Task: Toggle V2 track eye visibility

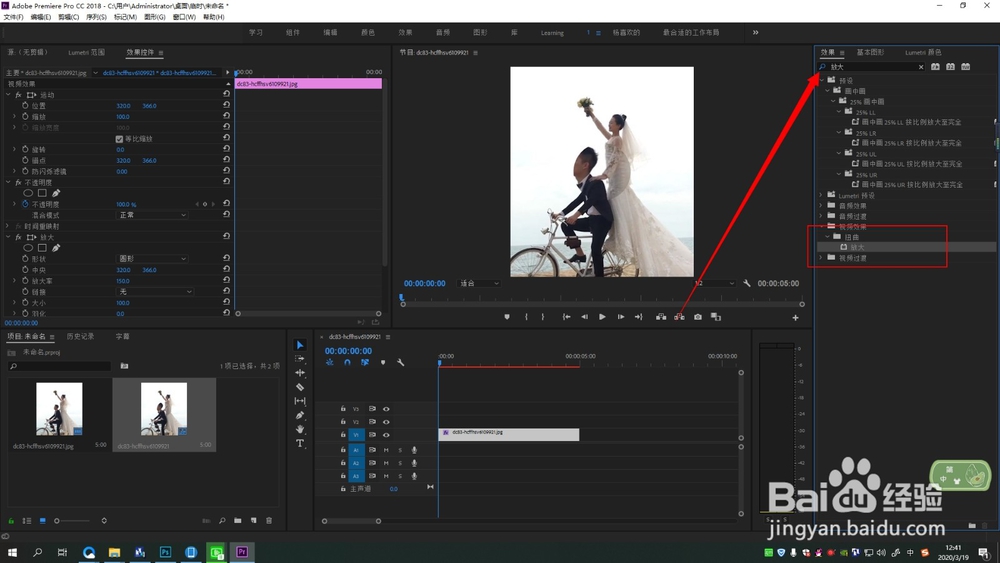Action: click(x=386, y=422)
